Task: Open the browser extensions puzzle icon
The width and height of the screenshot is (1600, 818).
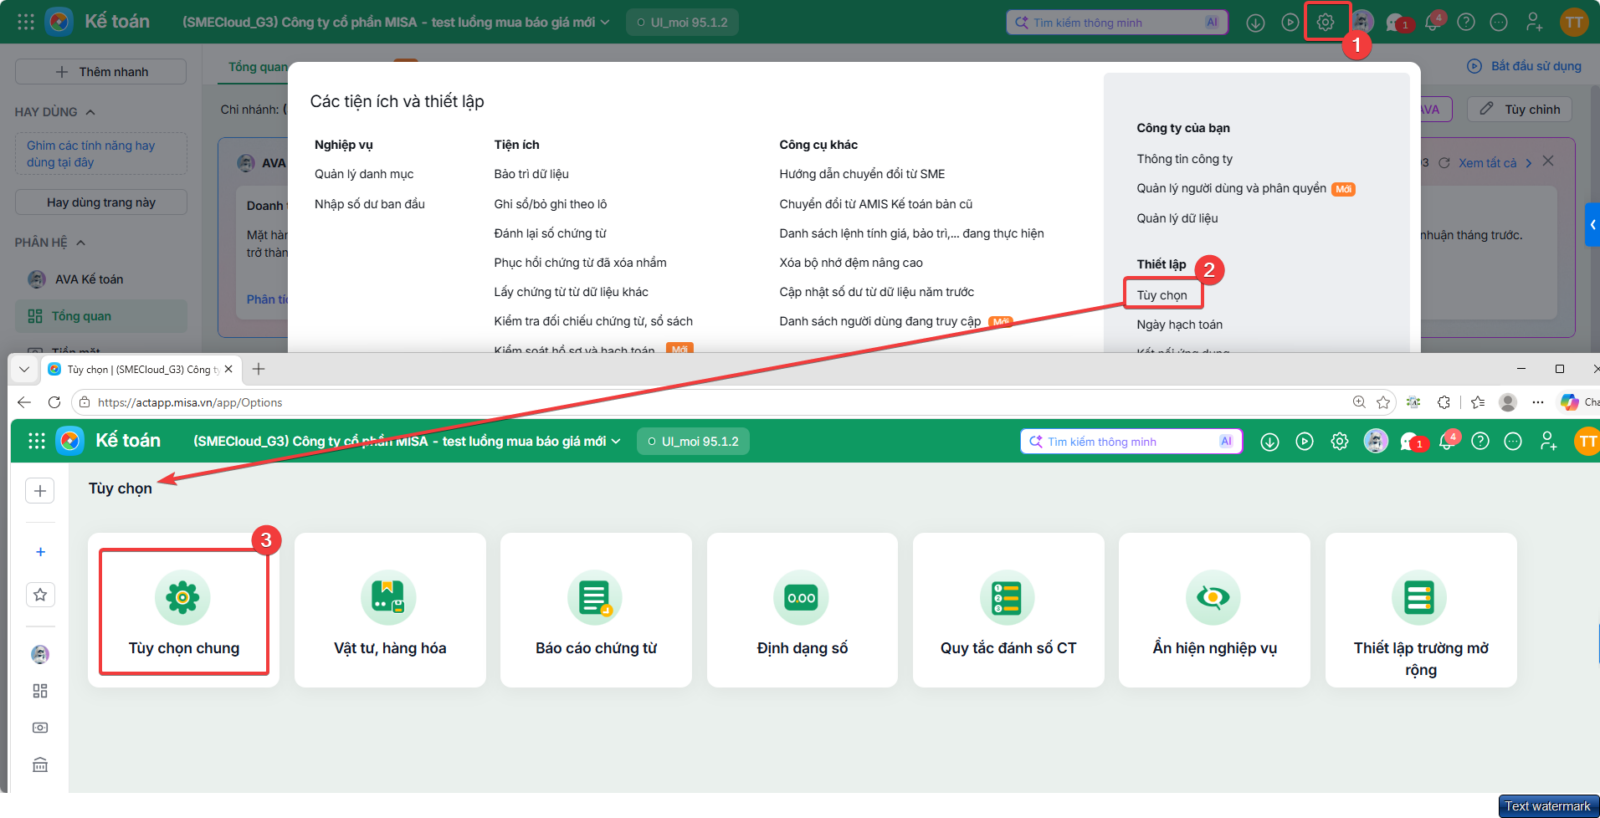Action: [x=1444, y=402]
